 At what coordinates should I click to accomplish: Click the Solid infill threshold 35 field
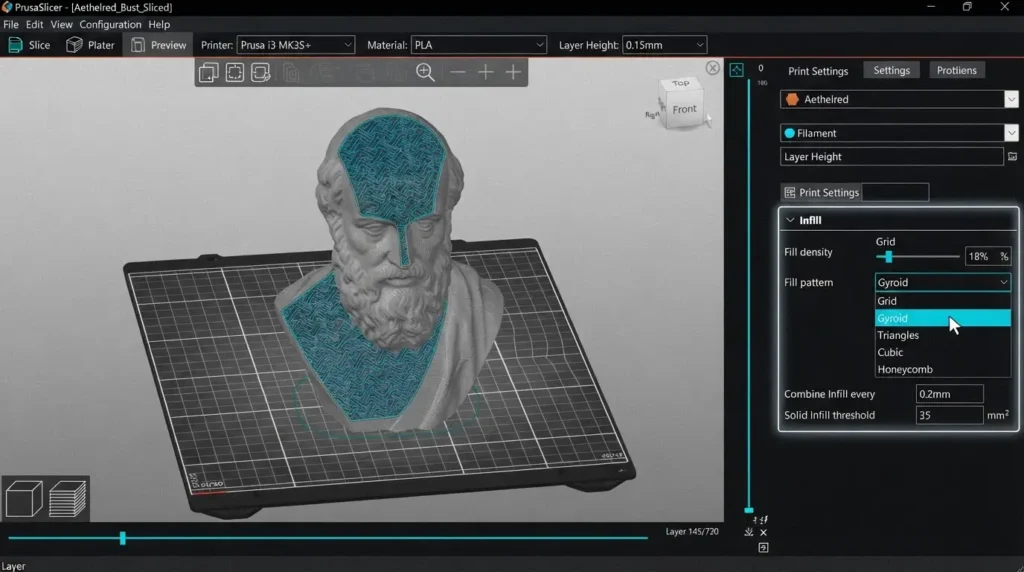pos(950,415)
